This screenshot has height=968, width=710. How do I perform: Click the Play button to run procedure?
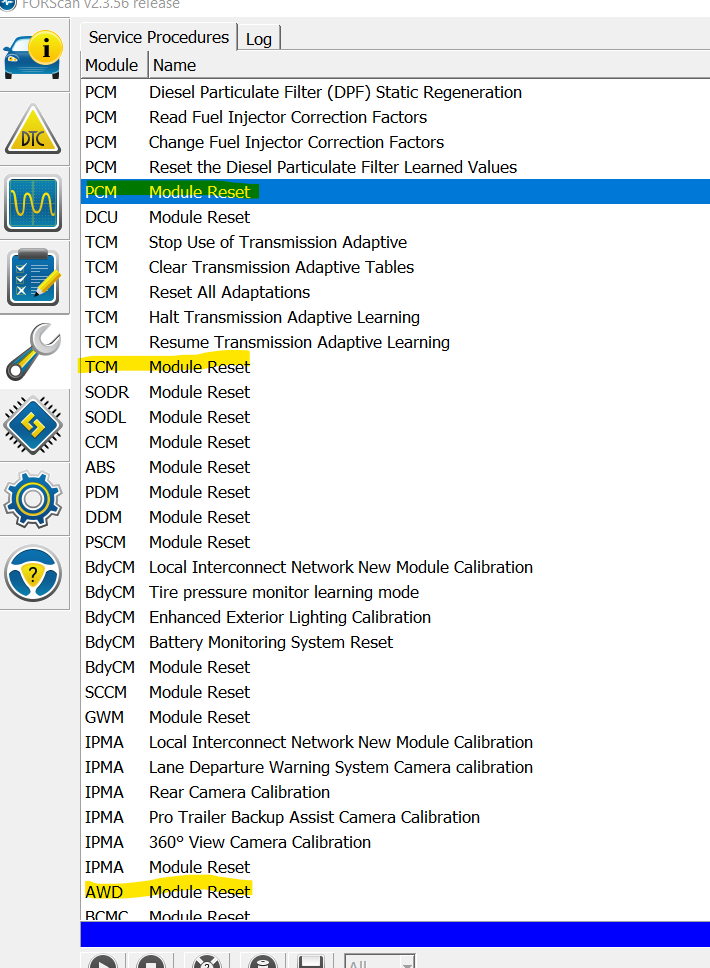(103, 961)
